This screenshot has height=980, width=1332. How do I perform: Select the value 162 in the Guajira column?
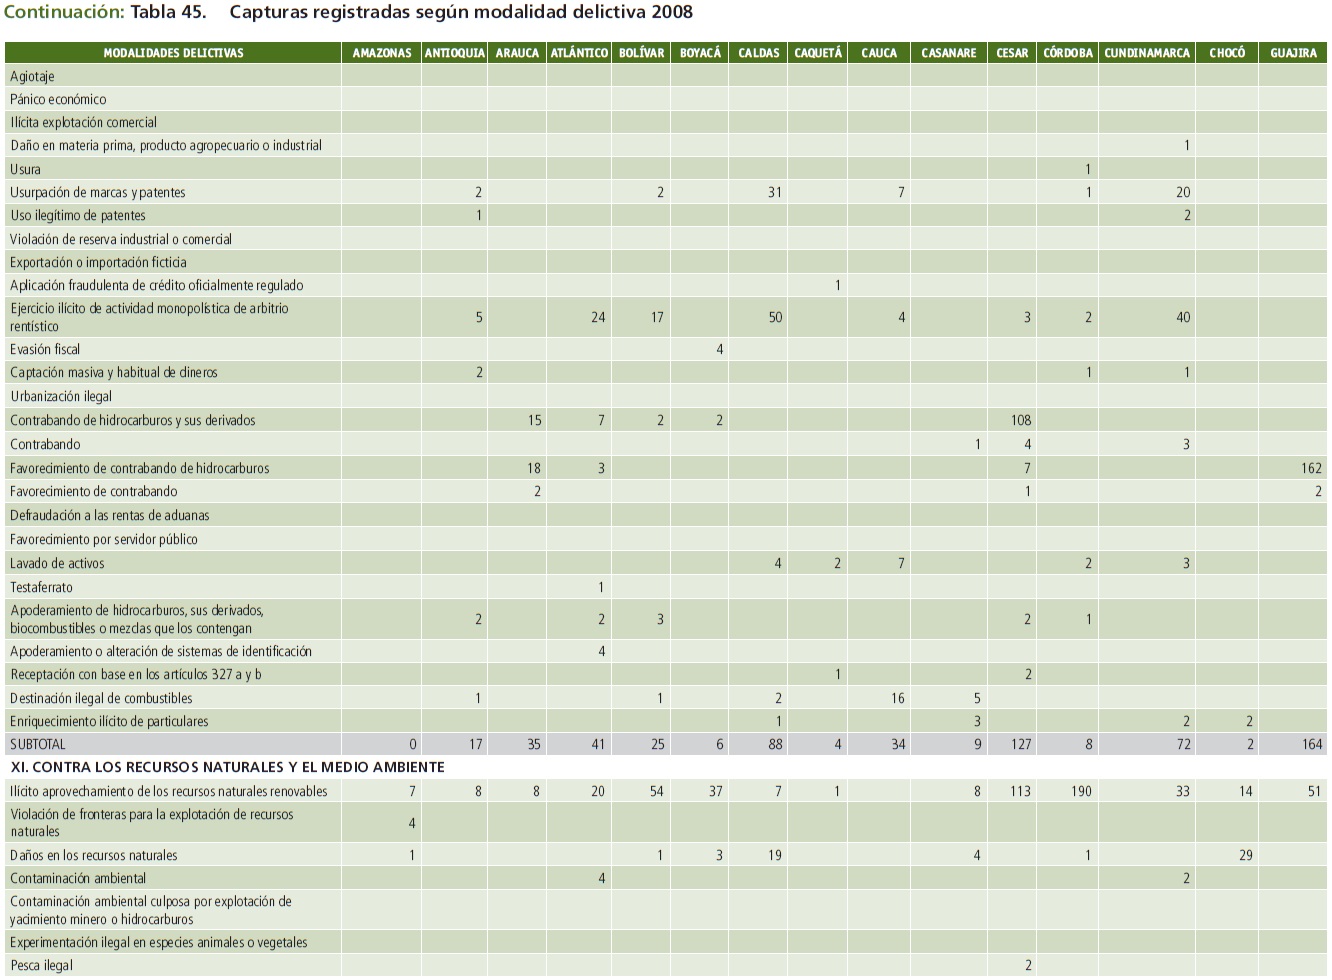click(x=1311, y=468)
